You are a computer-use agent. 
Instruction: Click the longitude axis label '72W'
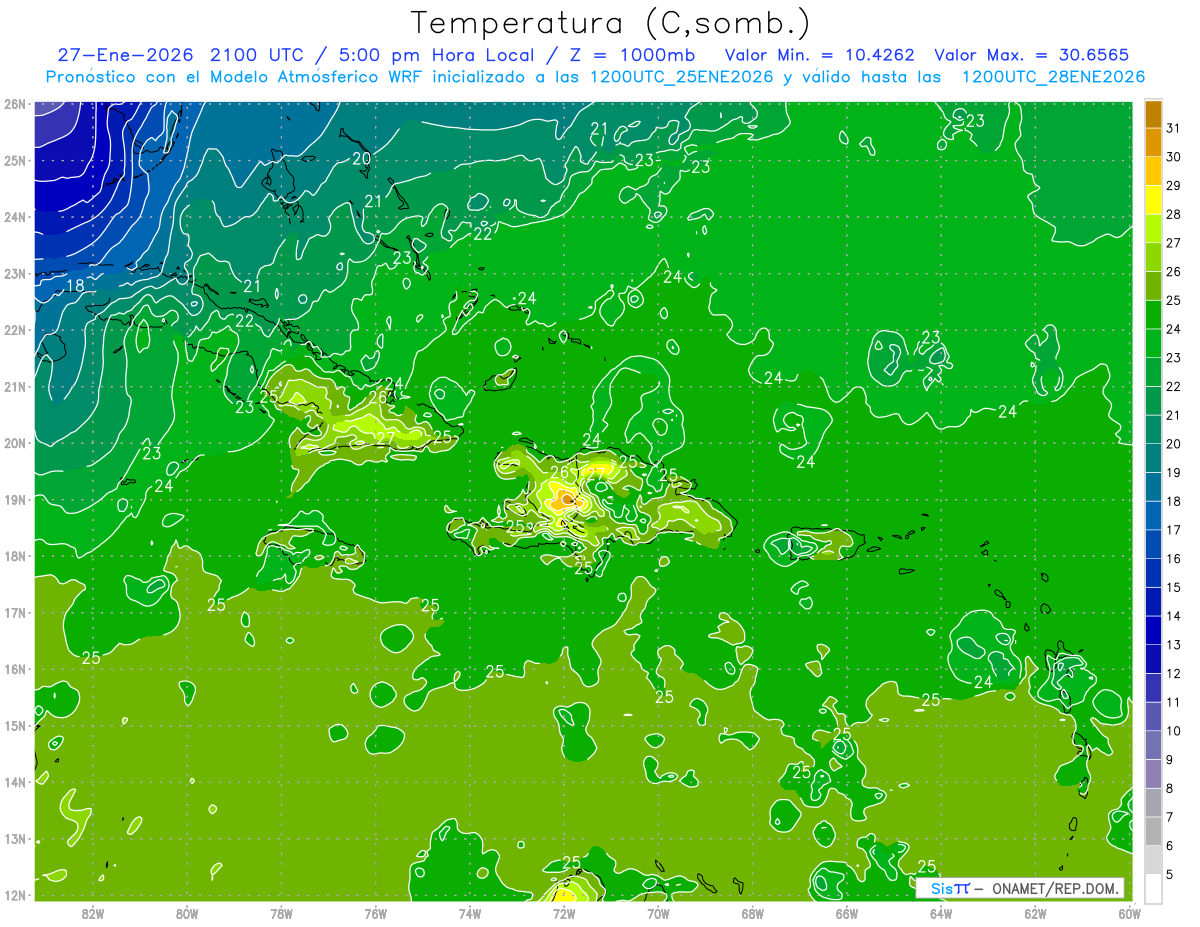click(x=564, y=913)
